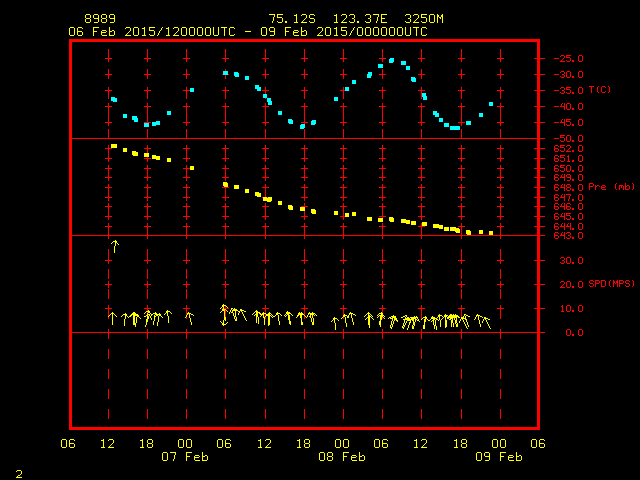Click the 09 Feb date label
640x480 pixels.
(x=499, y=457)
